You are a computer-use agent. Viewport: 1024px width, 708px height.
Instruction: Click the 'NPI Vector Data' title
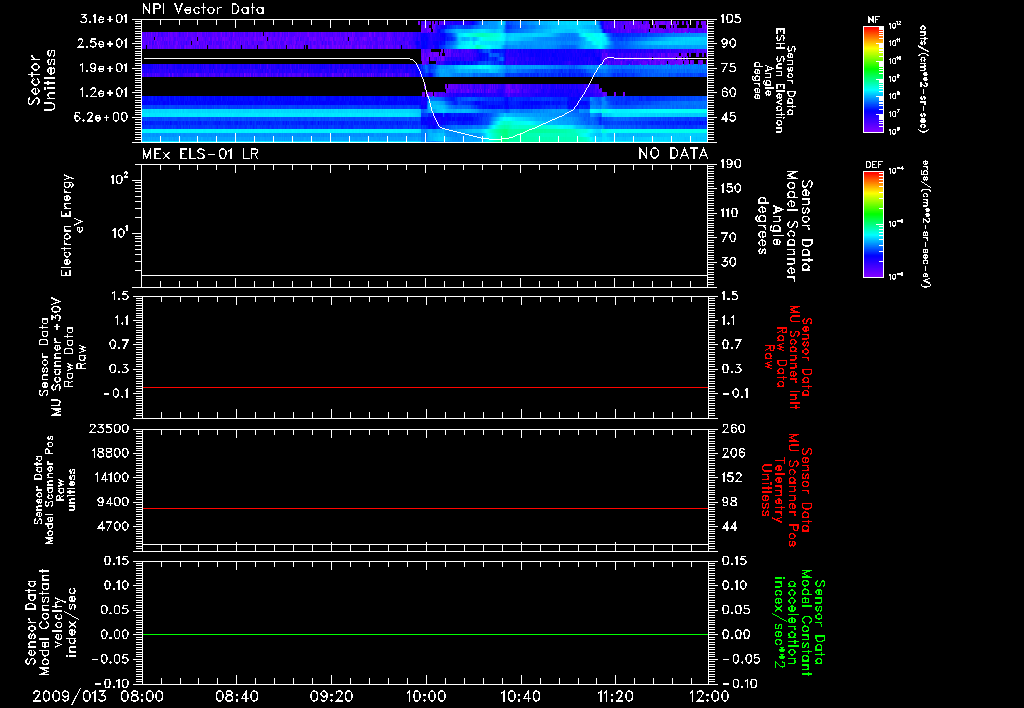(x=204, y=9)
